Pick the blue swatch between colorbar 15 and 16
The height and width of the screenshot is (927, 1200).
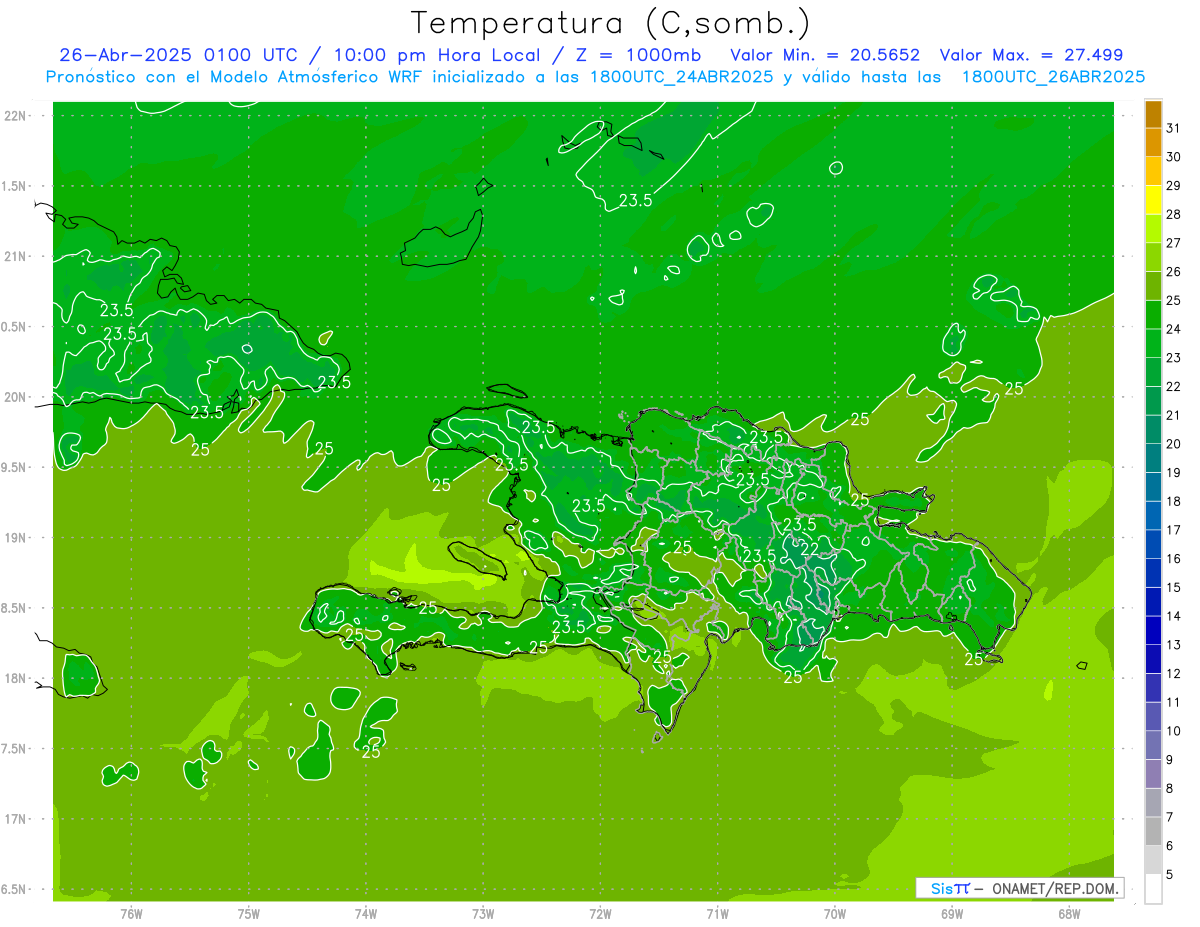coord(1153,573)
